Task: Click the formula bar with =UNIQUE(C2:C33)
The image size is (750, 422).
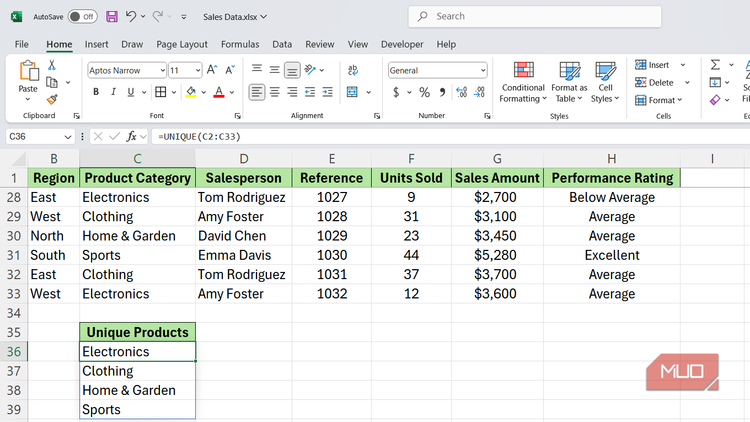Action: click(450, 136)
